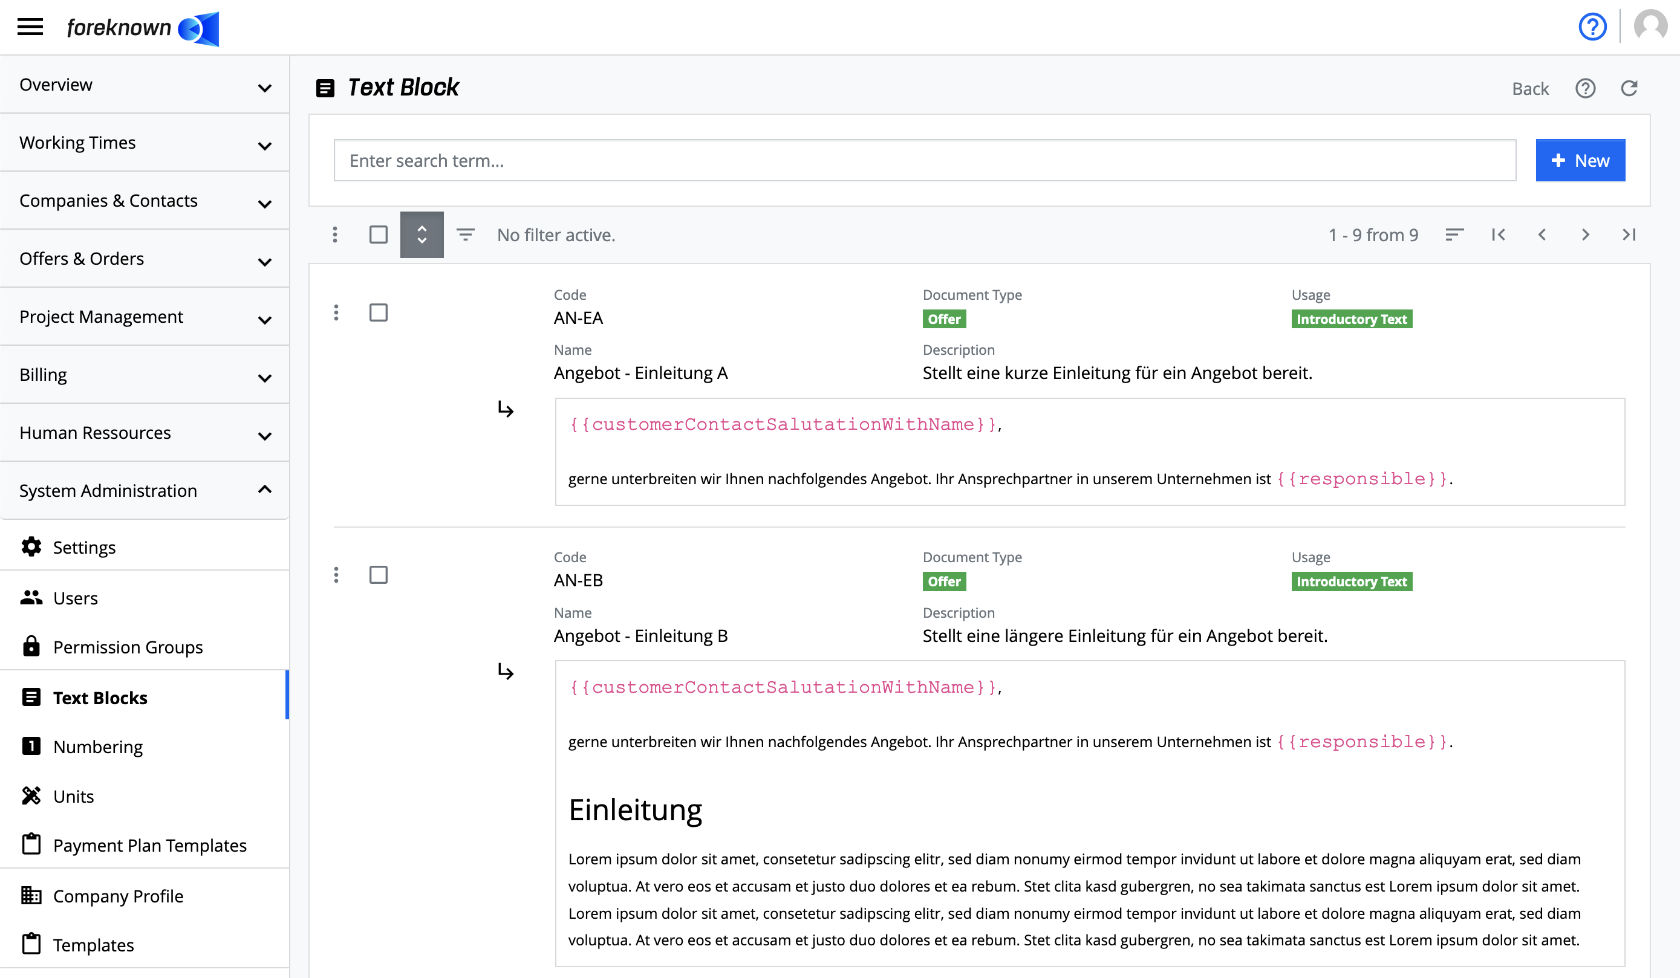Click the sort icon next to page count
Screen dimensions: 1680x978
pyautogui.click(x=1455, y=235)
